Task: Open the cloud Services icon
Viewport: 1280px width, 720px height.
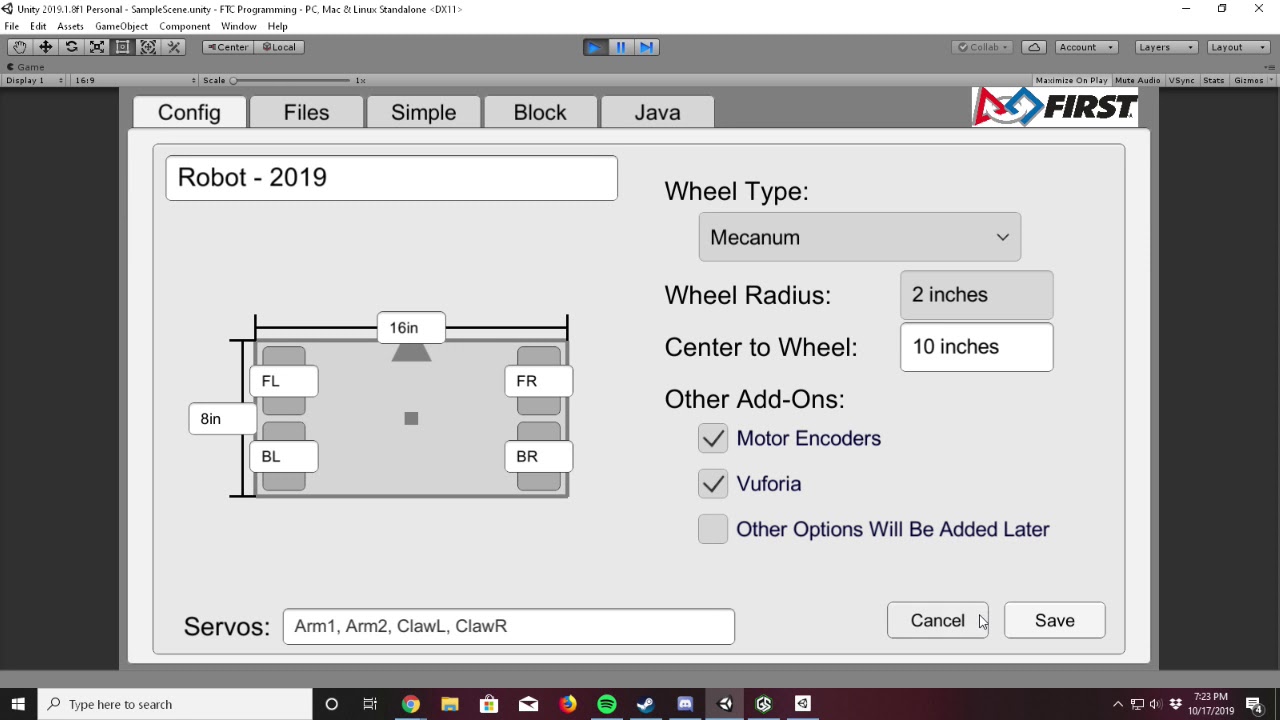Action: pyautogui.click(x=1035, y=47)
